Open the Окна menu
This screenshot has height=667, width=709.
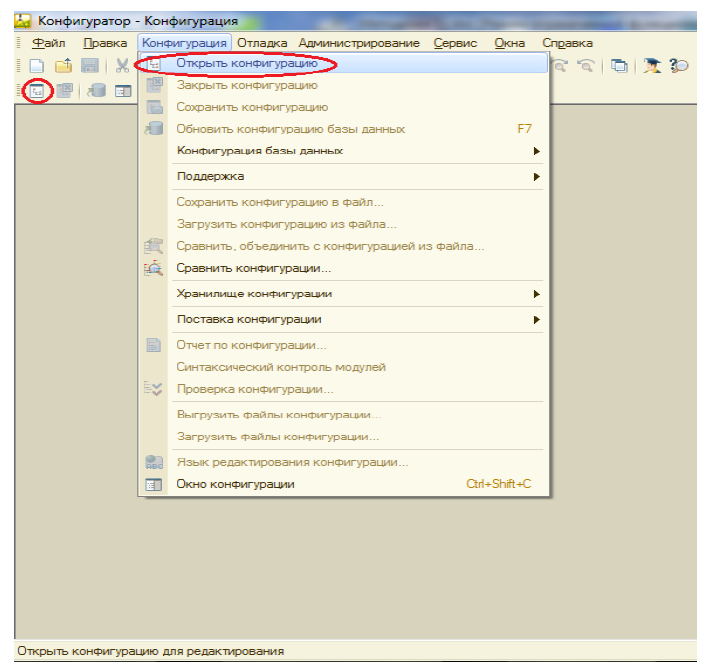pos(510,43)
